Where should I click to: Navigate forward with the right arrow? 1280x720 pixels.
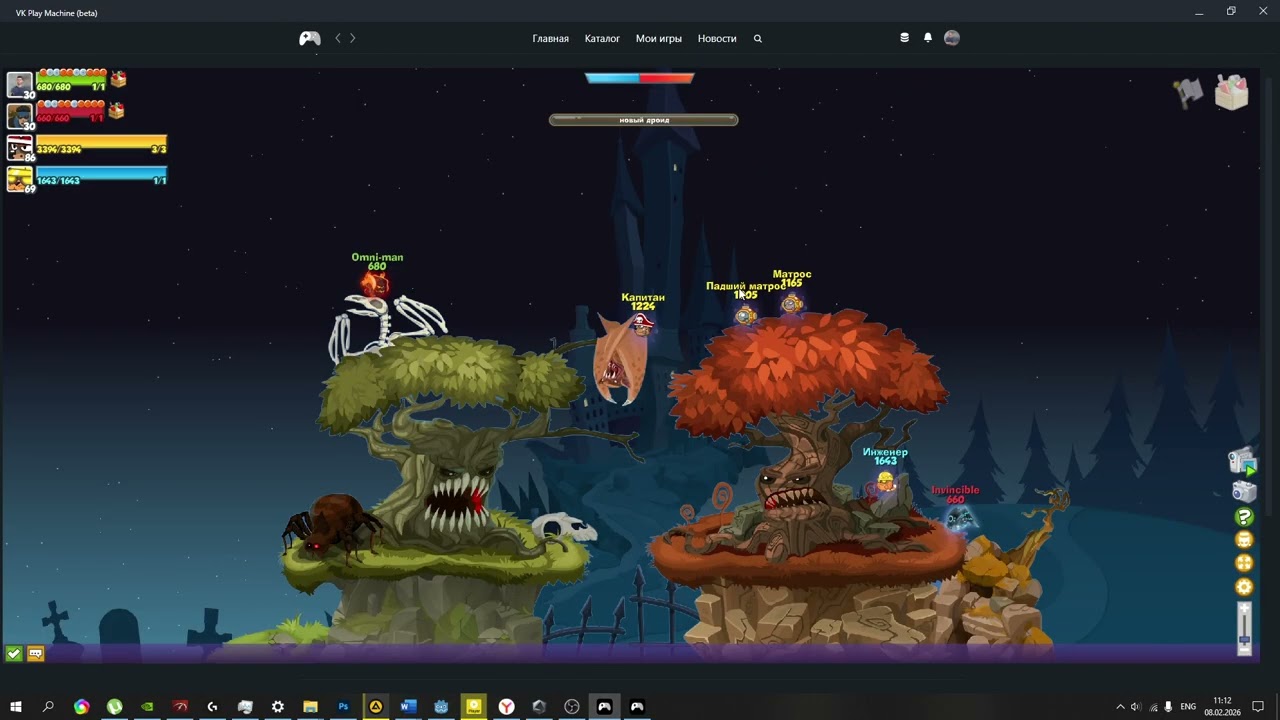point(352,38)
